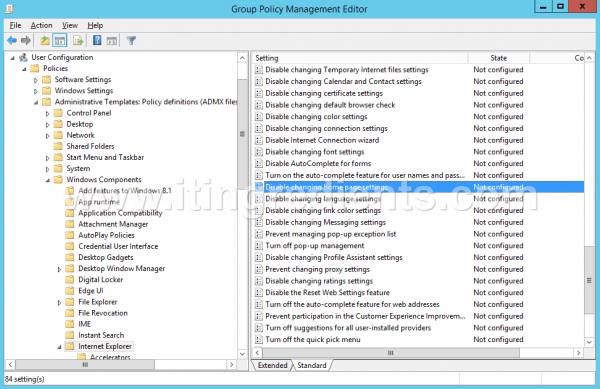Click the Forward arrow toolbar icon
Image resolution: width=600 pixels, height=389 pixels.
click(26, 40)
